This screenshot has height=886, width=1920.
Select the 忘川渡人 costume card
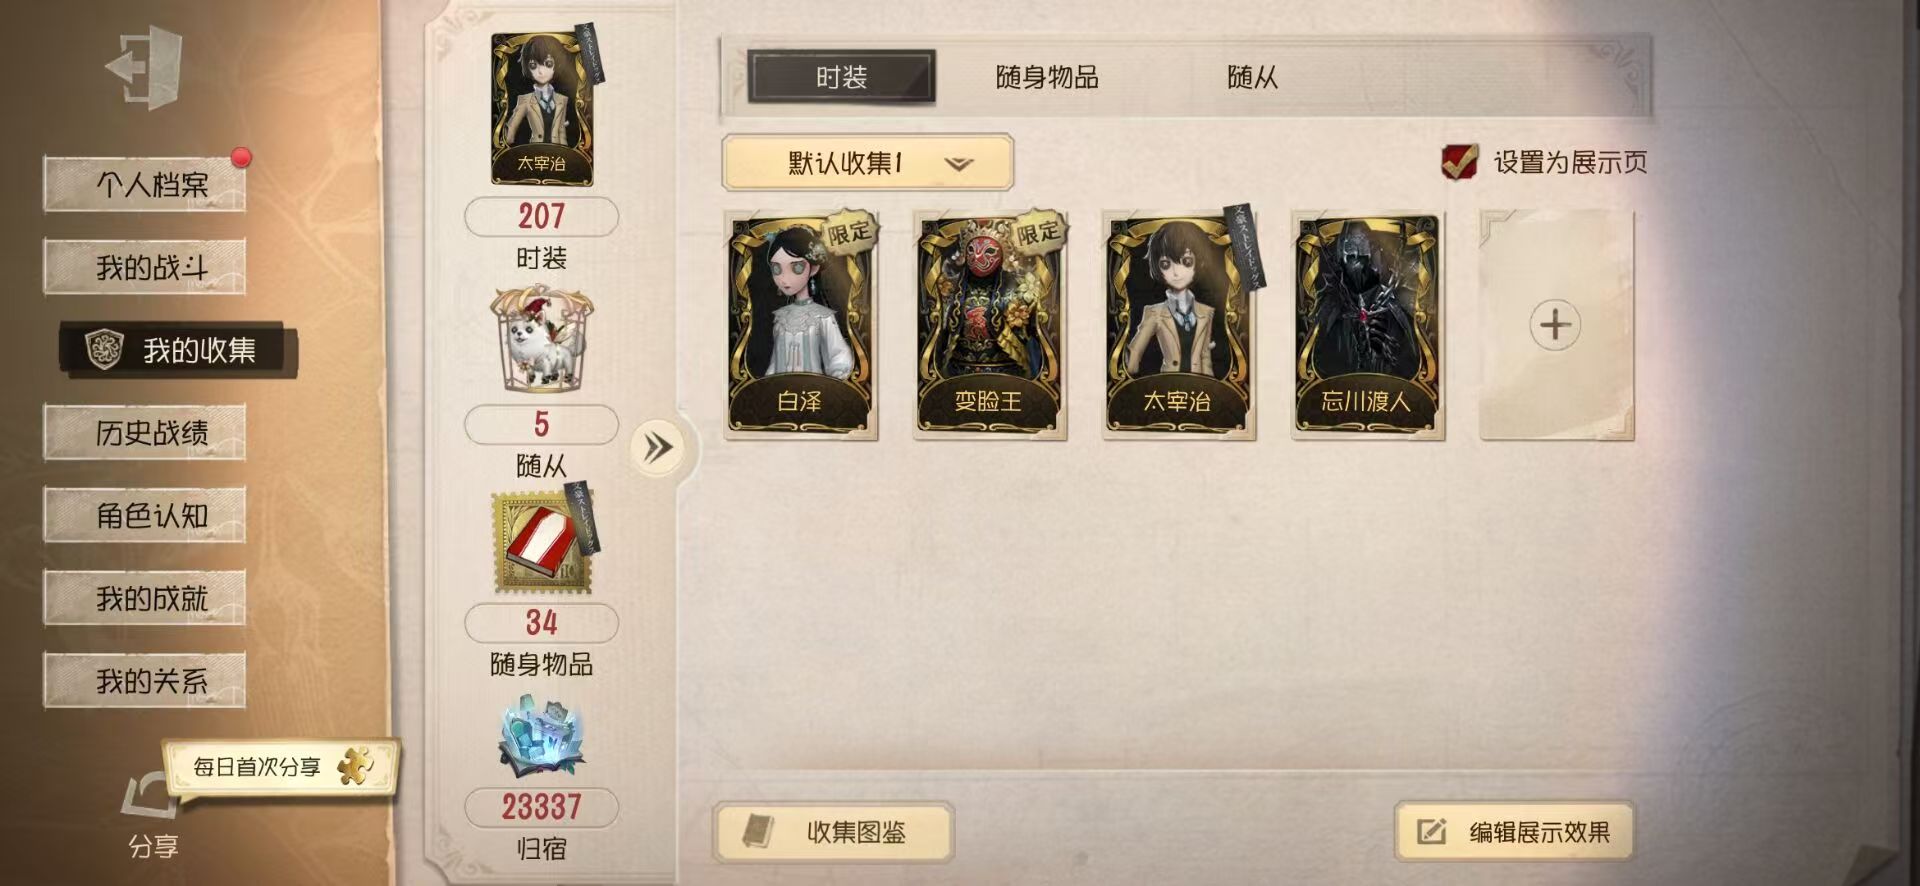1367,326
